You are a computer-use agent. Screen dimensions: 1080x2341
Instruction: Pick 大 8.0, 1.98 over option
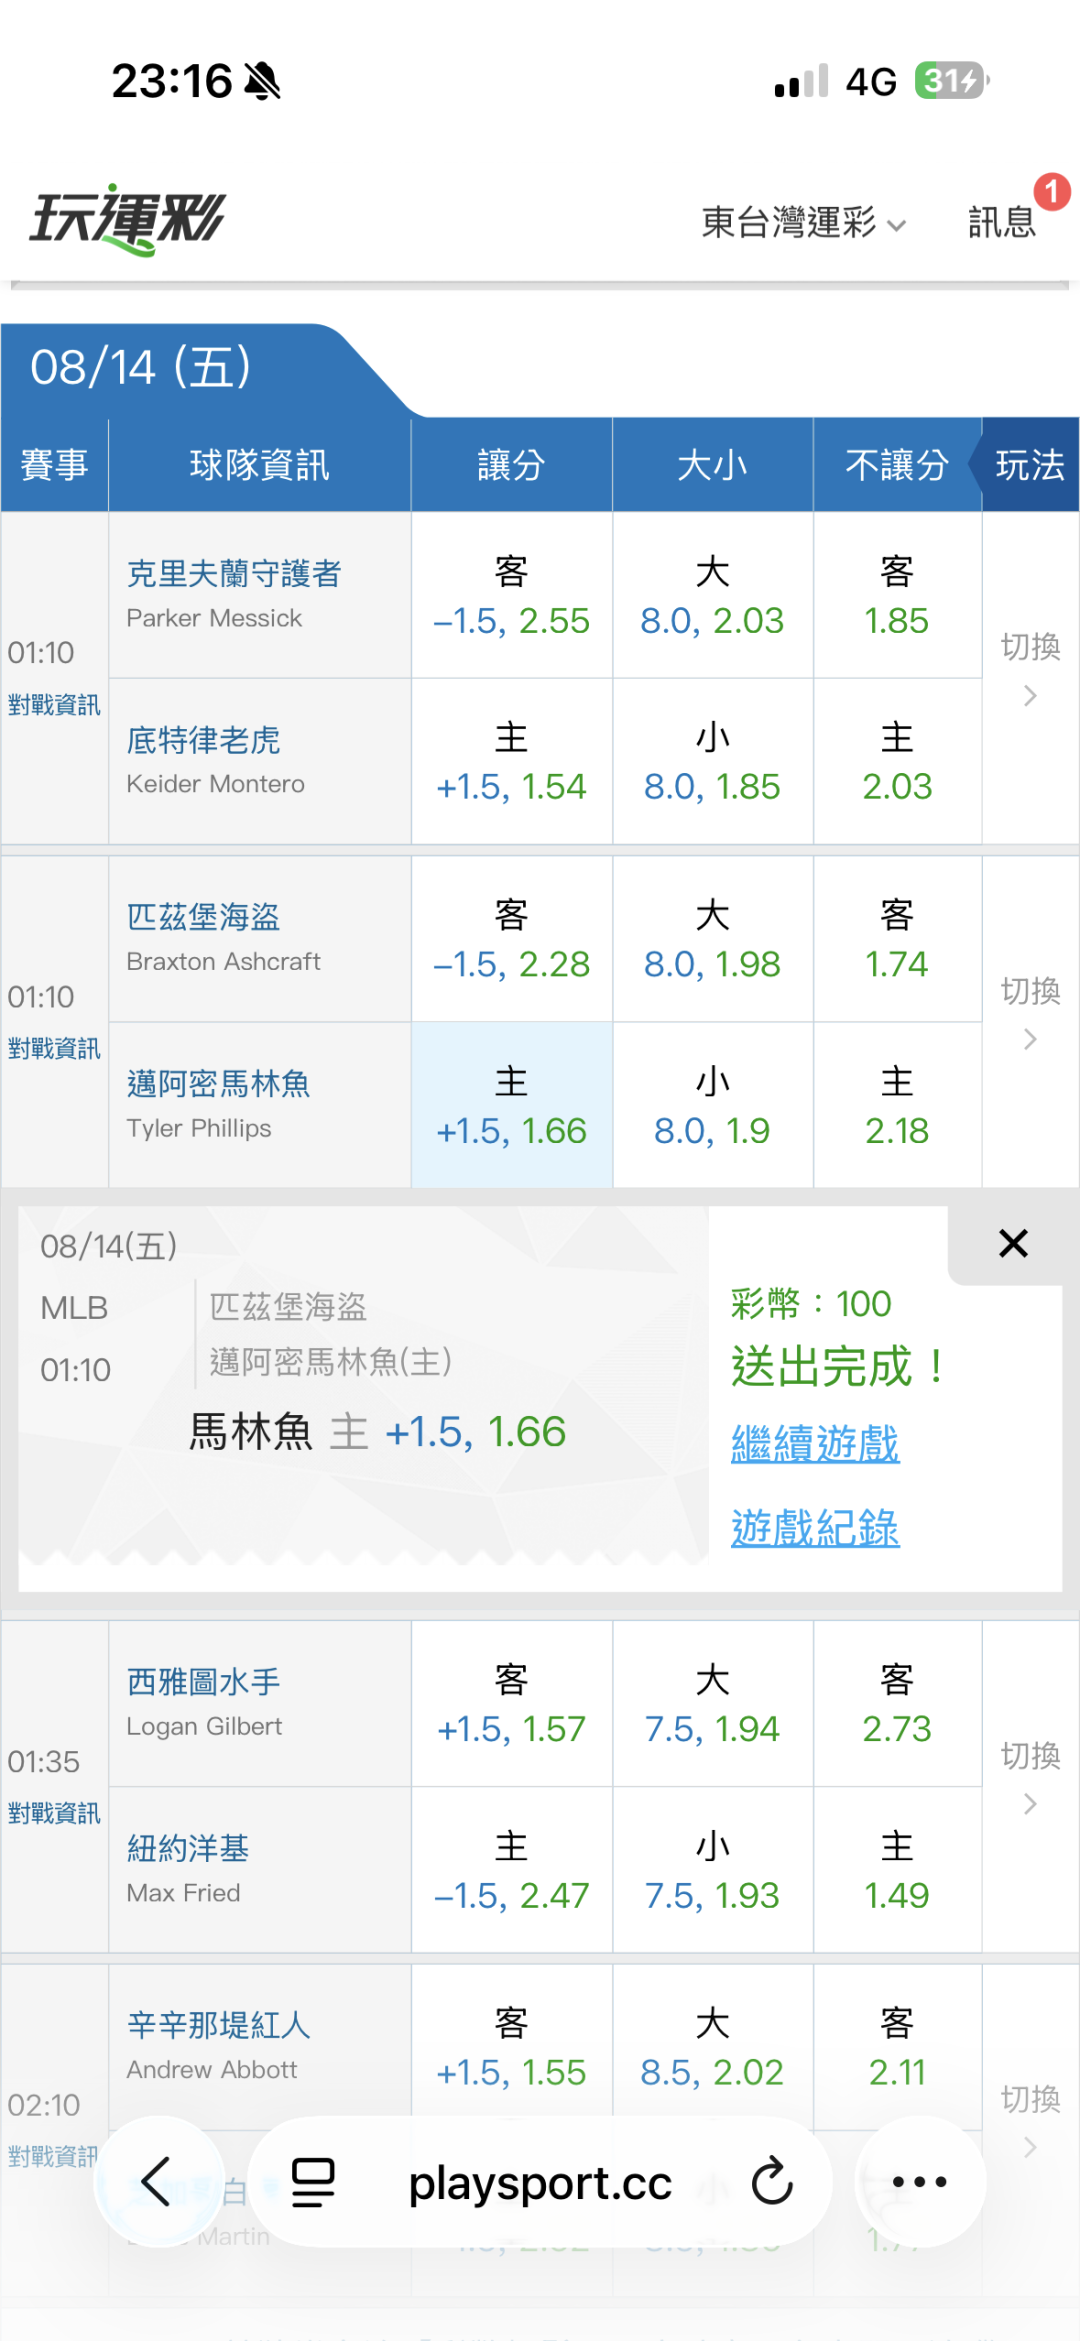(x=712, y=940)
